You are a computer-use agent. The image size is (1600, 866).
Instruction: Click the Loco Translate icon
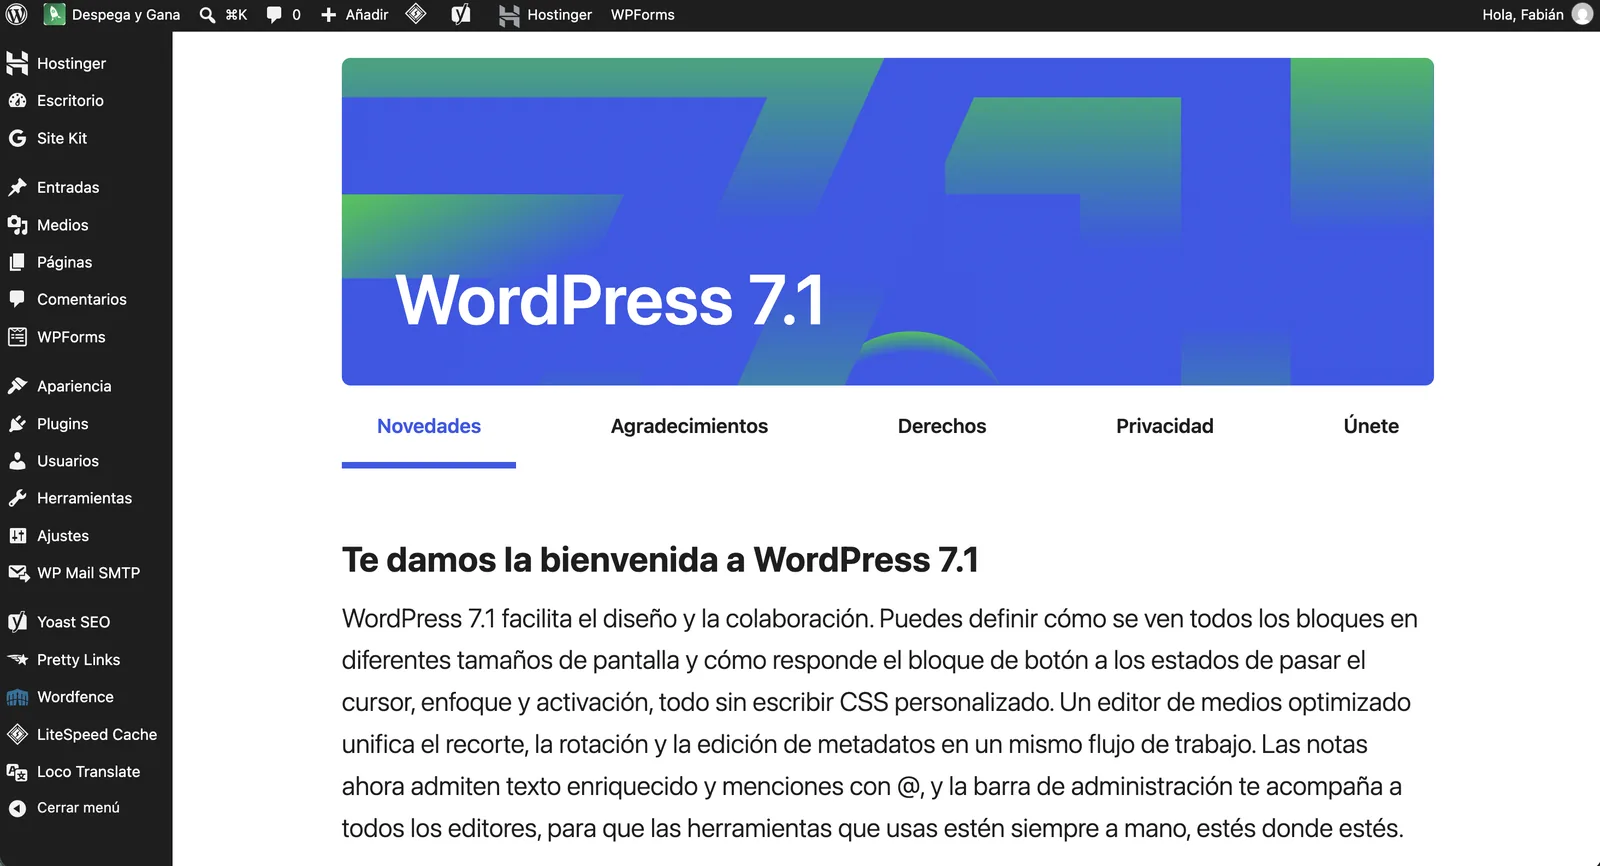point(17,772)
